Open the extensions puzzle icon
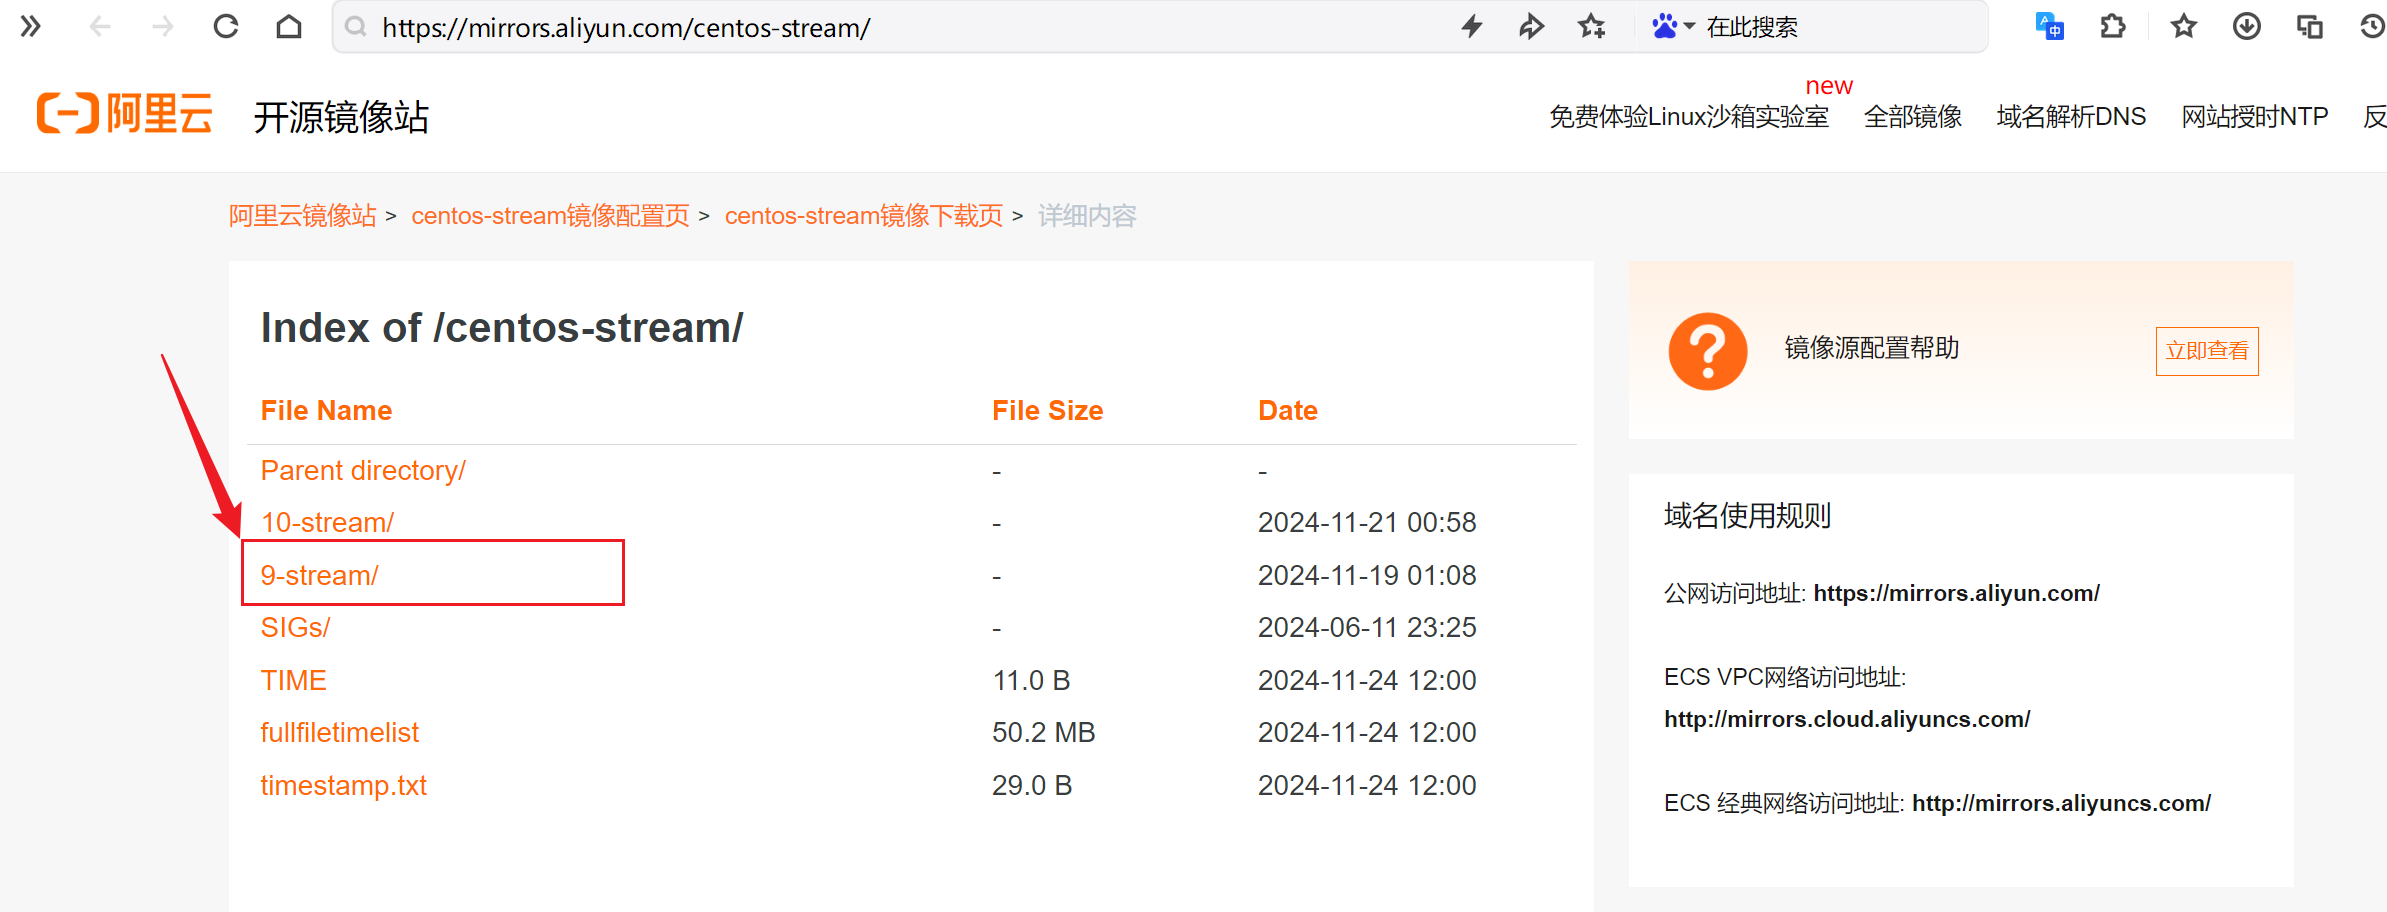Screen dimensions: 2387x912 (x=2113, y=27)
